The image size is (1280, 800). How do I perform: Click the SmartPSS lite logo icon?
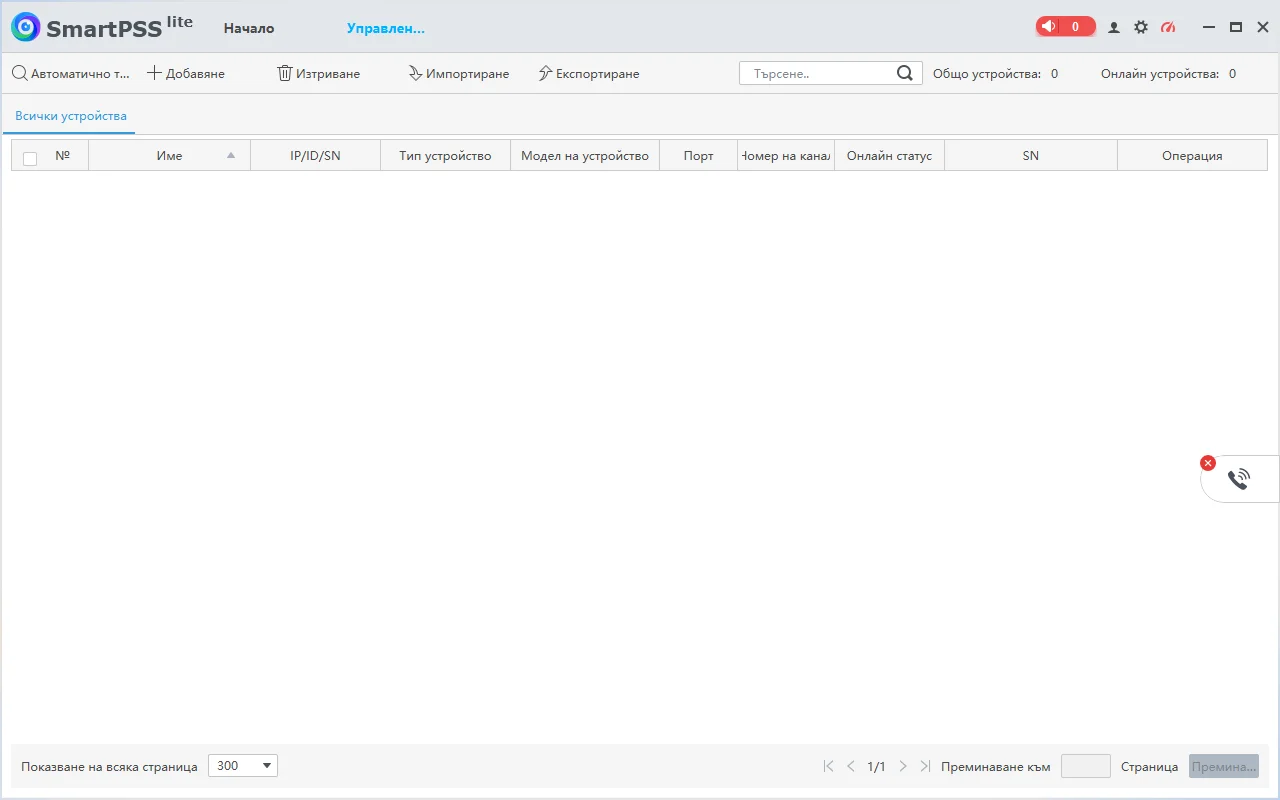coord(25,27)
